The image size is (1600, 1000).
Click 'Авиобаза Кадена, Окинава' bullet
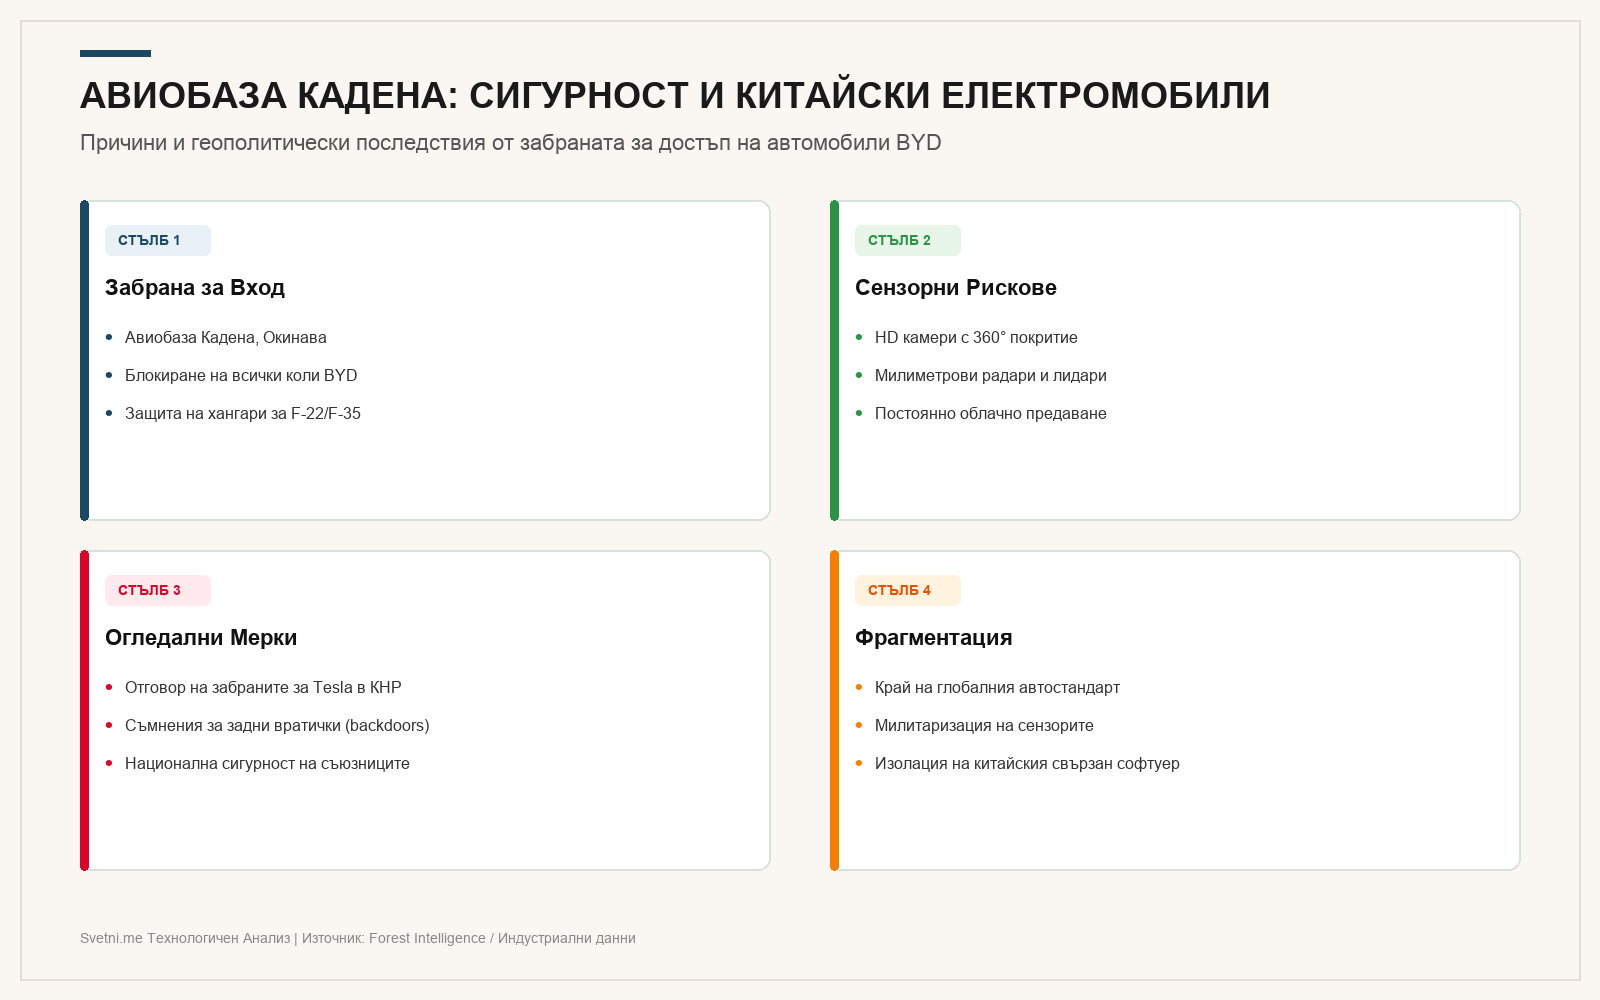coord(226,338)
